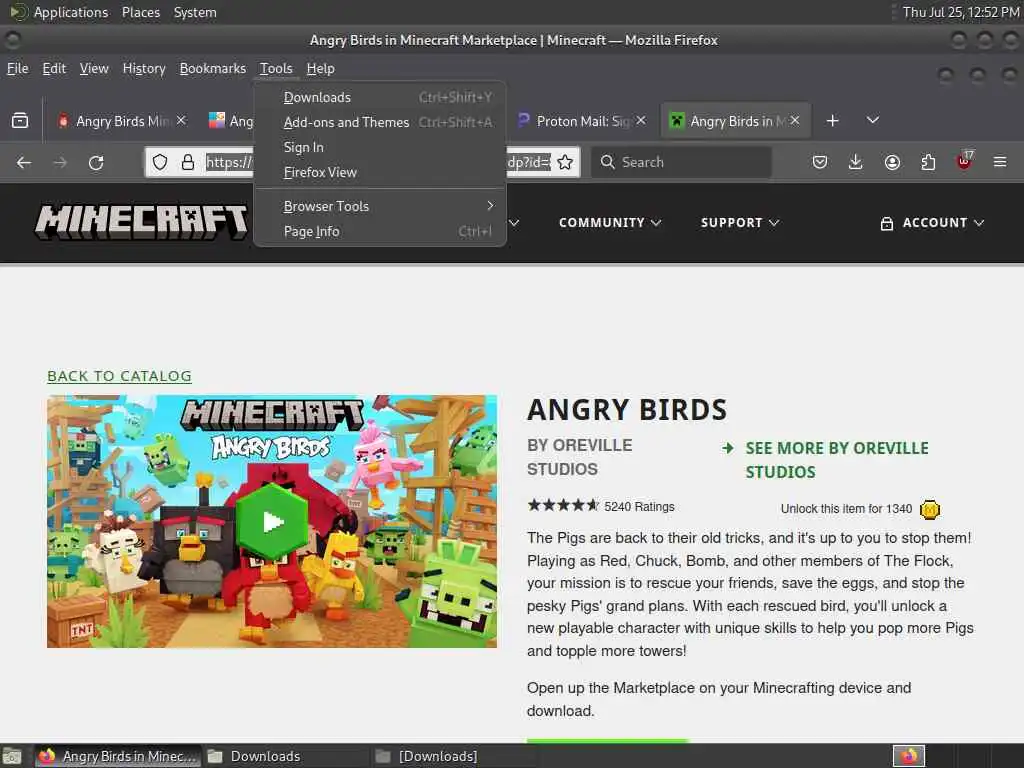Click the clock showing Thu Jul 25
Screen dimensions: 1024x768
(x=961, y=12)
